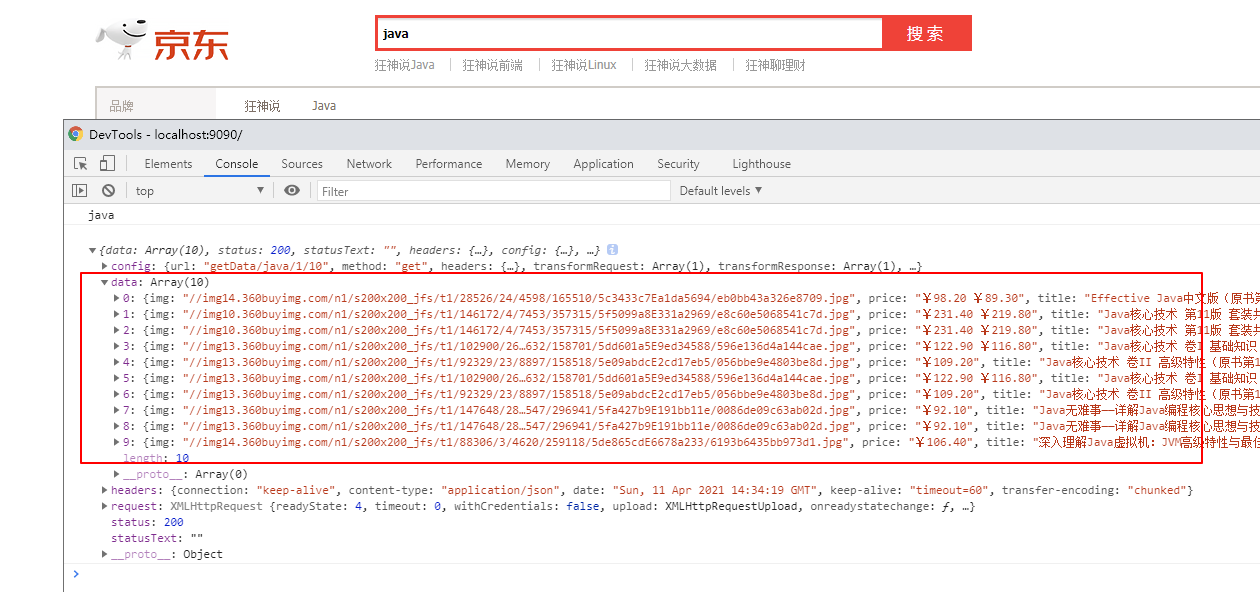This screenshot has width=1260, height=592.
Task: Select the 狂神说 brand filter
Action: pyautogui.click(x=263, y=106)
